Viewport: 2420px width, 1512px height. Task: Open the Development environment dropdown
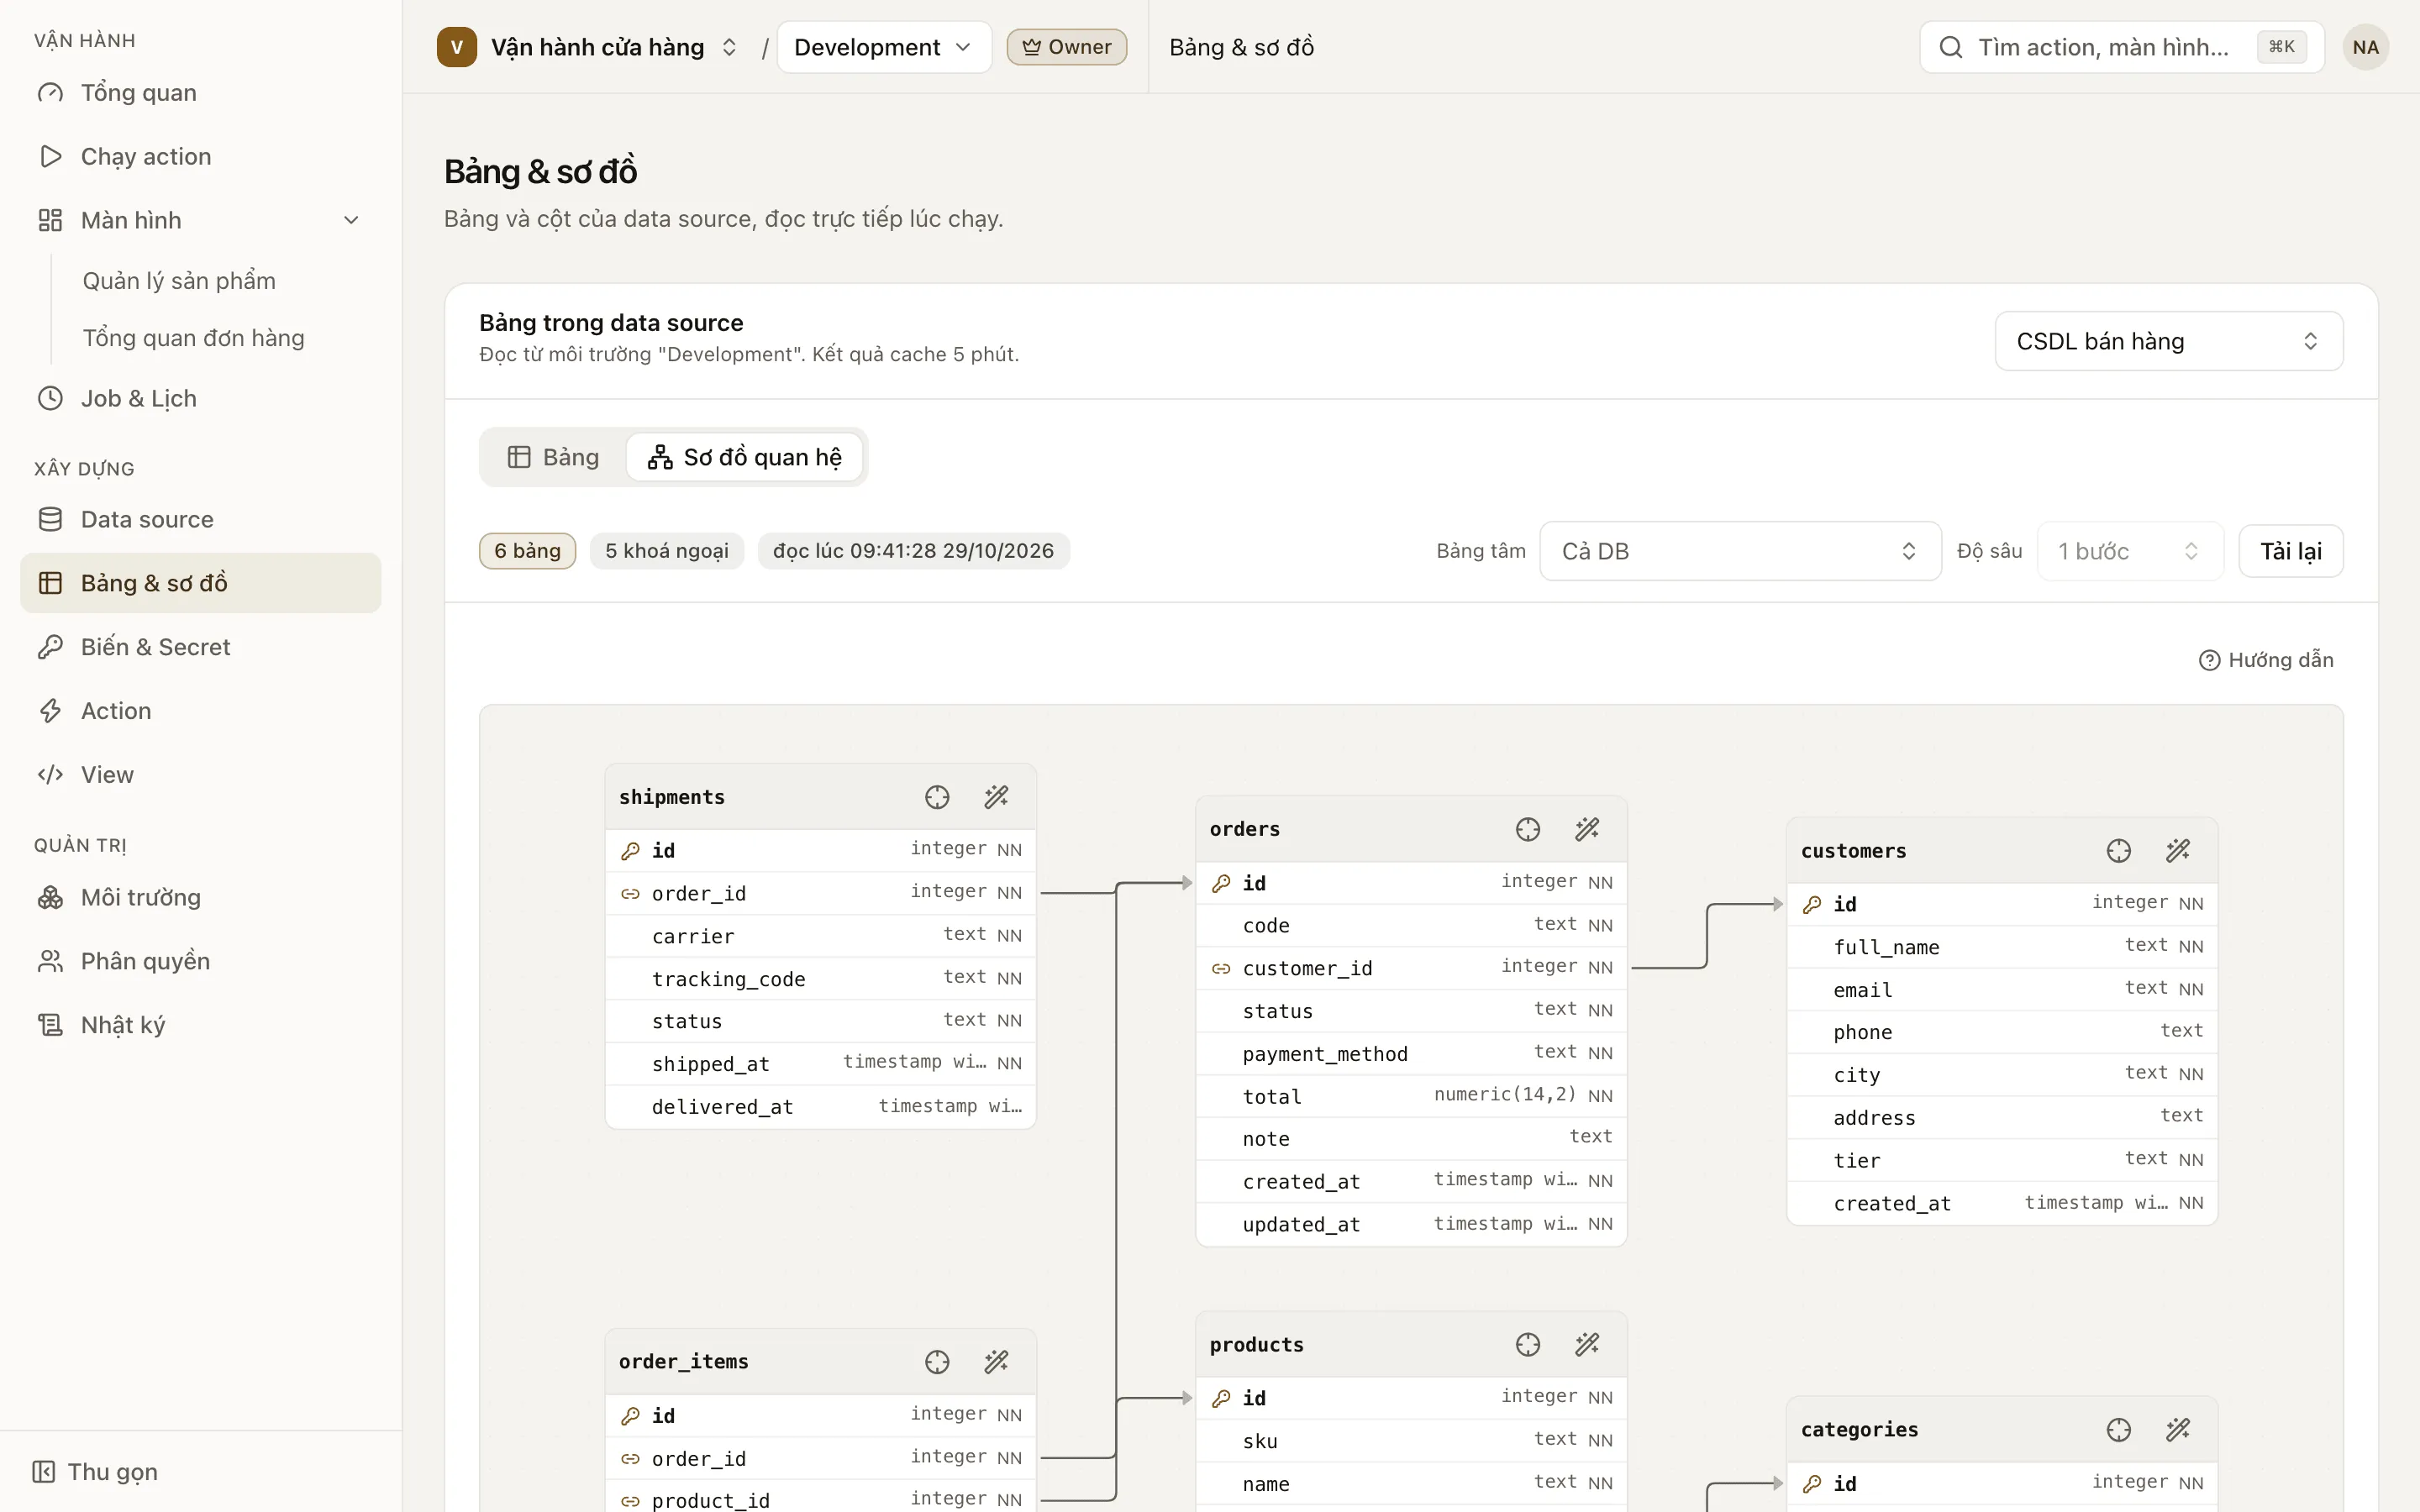coord(884,47)
